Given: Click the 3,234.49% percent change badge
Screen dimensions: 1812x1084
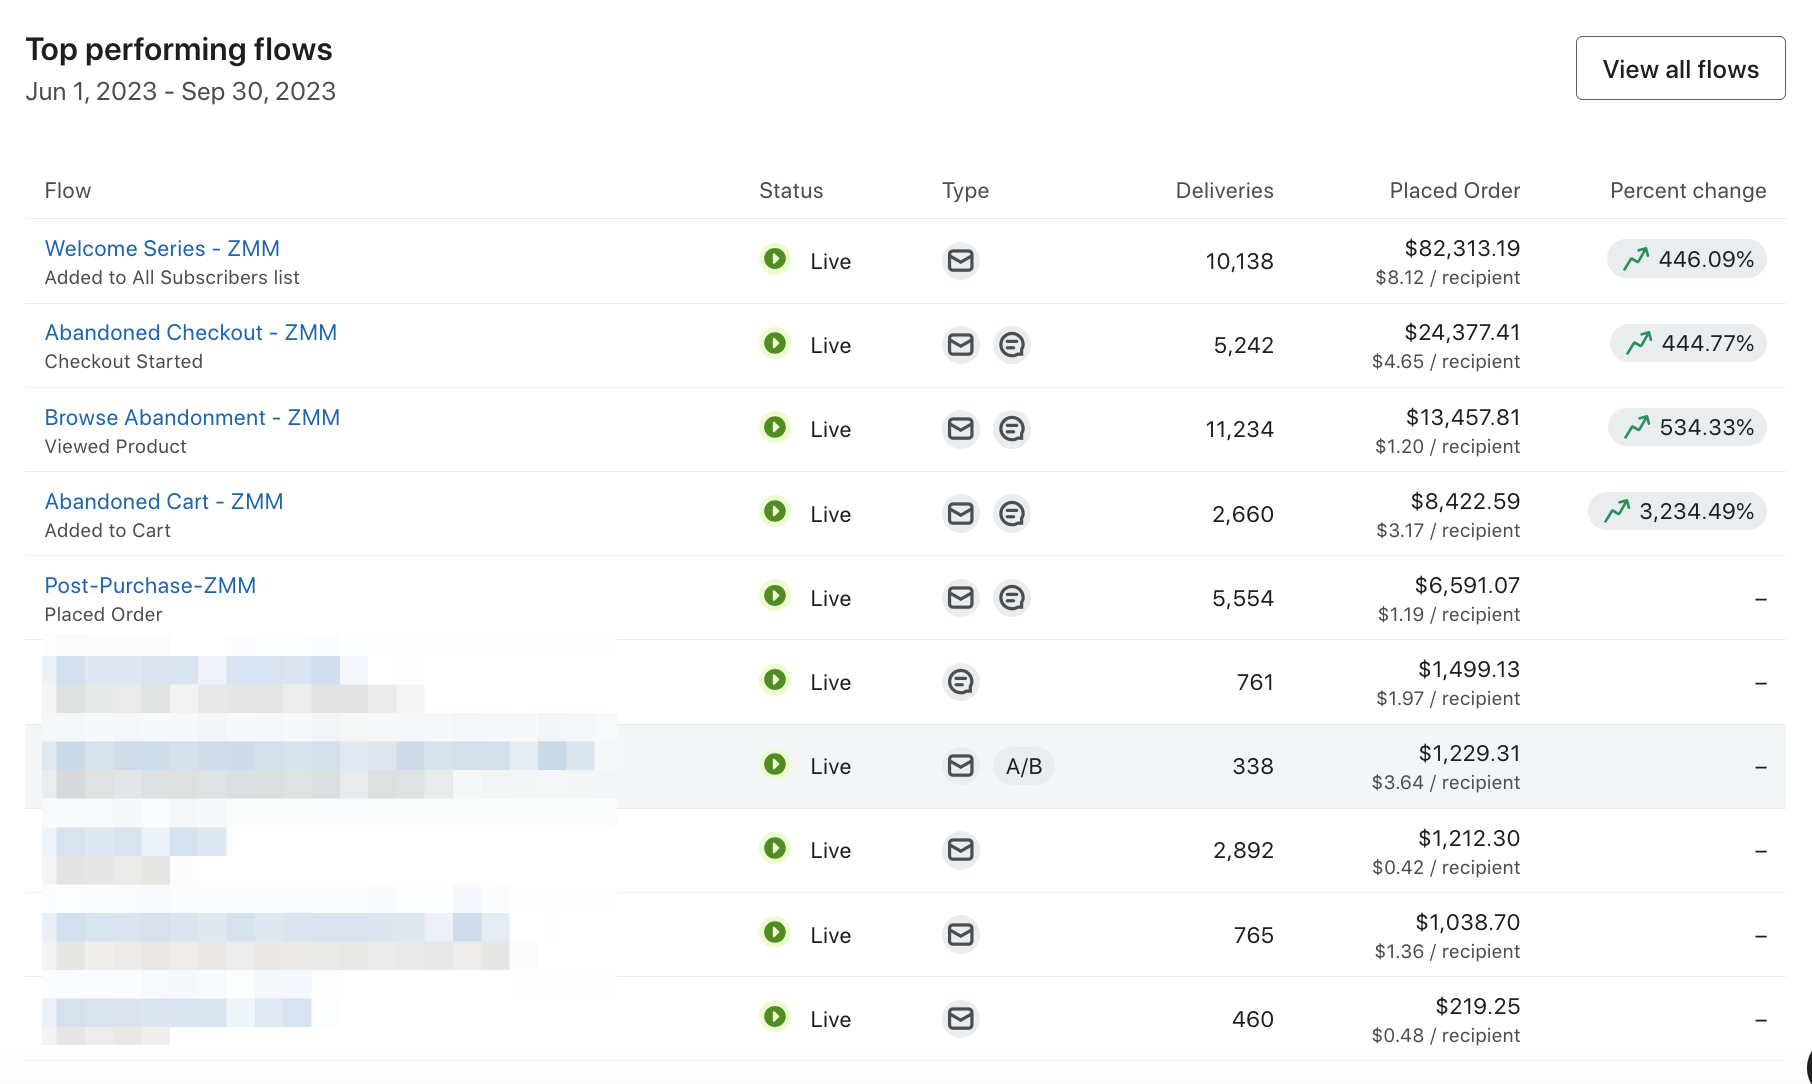Looking at the screenshot, I should (x=1677, y=511).
